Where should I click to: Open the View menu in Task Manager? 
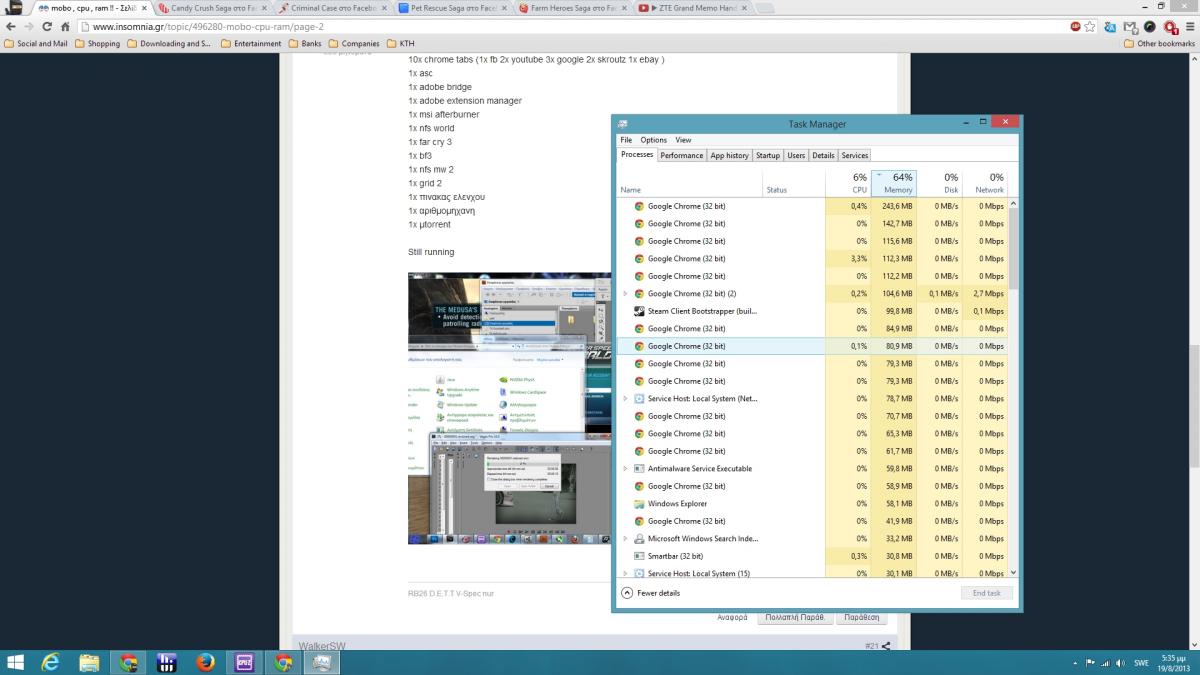click(683, 140)
